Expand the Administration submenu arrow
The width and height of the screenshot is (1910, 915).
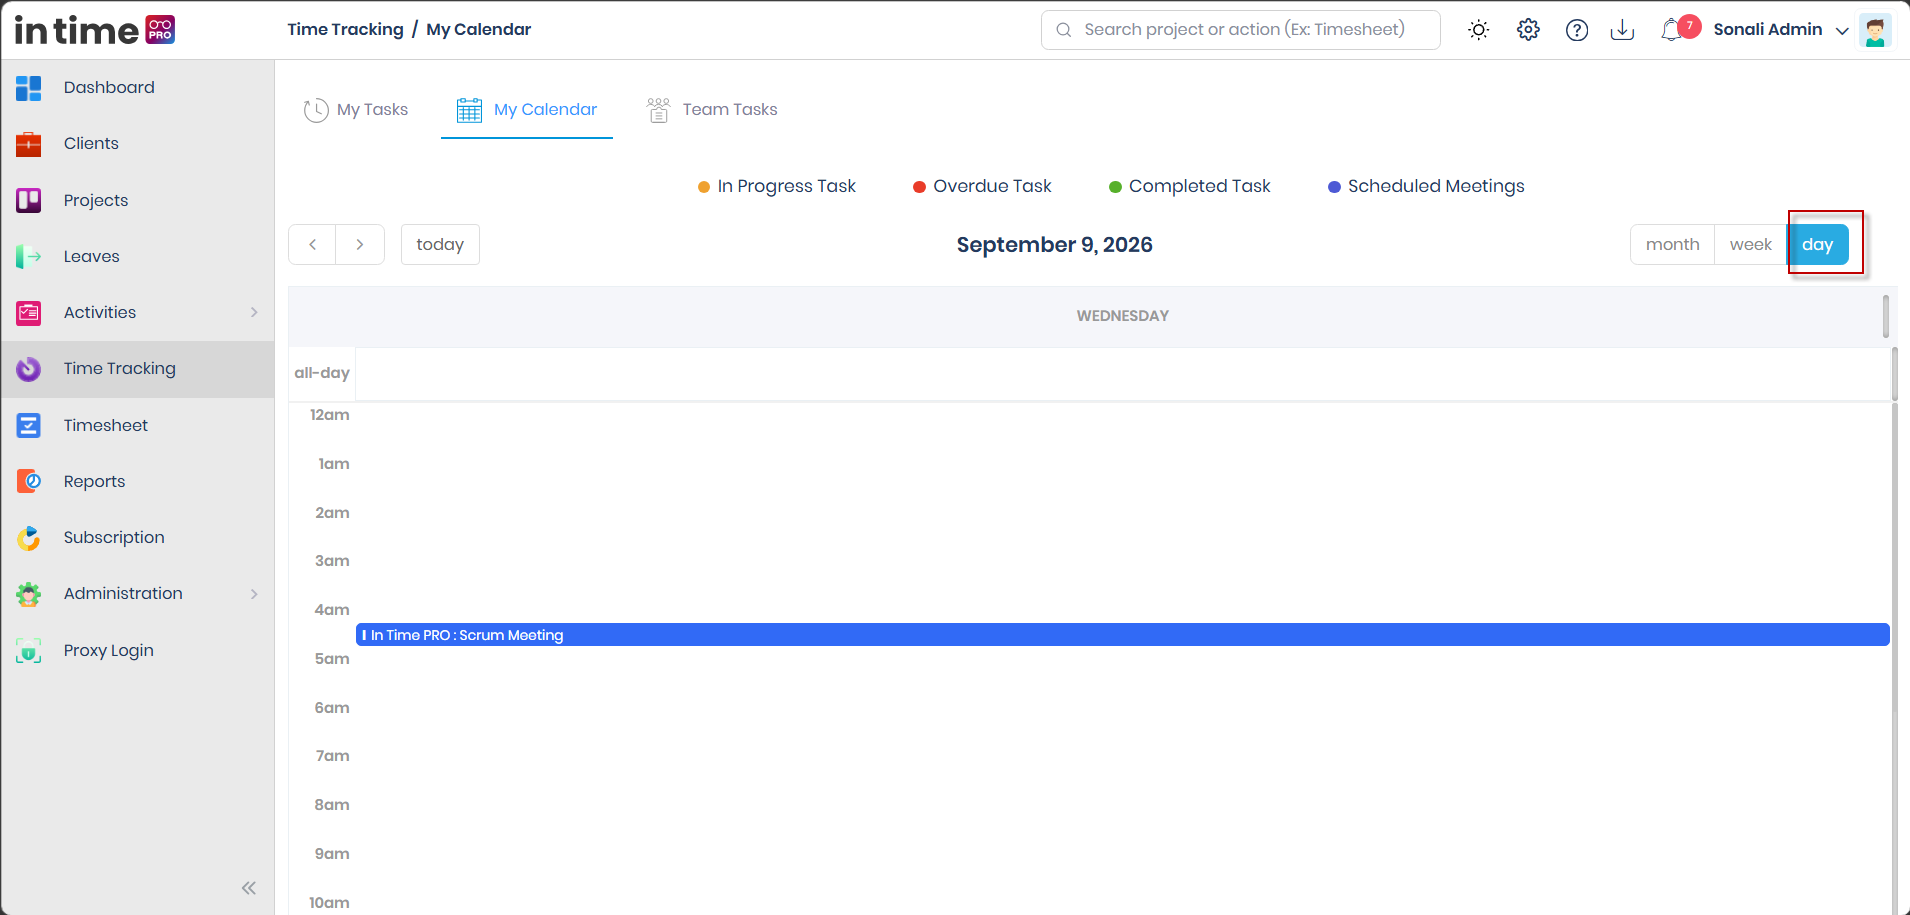click(254, 594)
